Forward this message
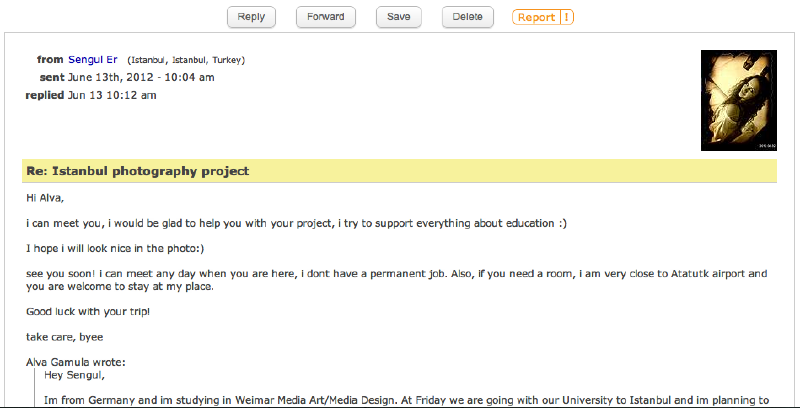Image resolution: width=800 pixels, height=408 pixels. tap(326, 17)
